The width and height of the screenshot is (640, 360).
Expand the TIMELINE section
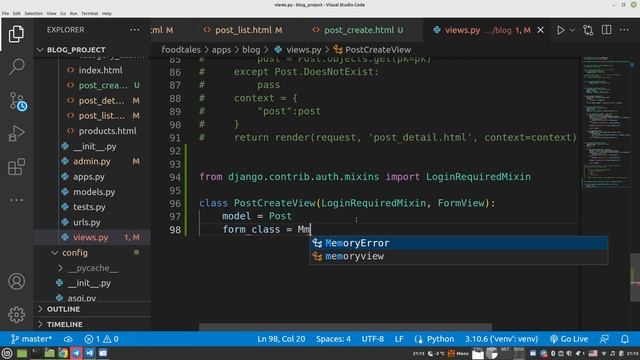92,324
